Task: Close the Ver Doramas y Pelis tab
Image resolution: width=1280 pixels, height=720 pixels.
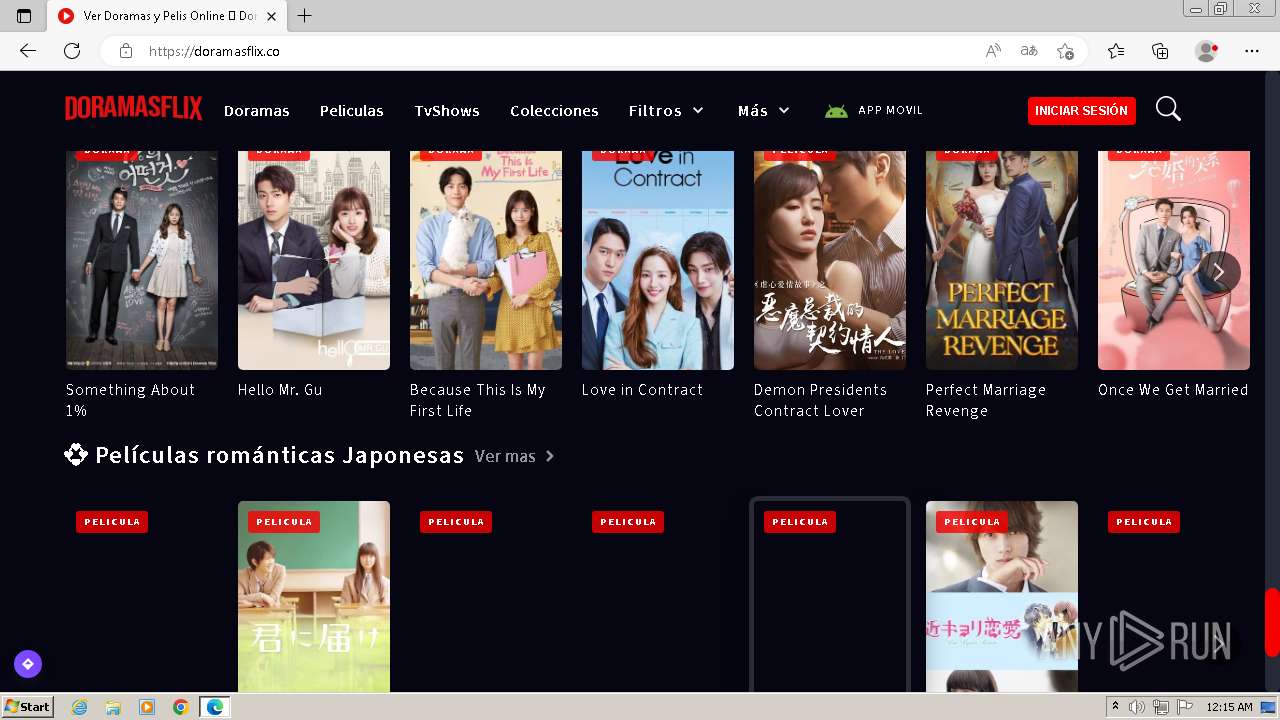Action: click(272, 16)
